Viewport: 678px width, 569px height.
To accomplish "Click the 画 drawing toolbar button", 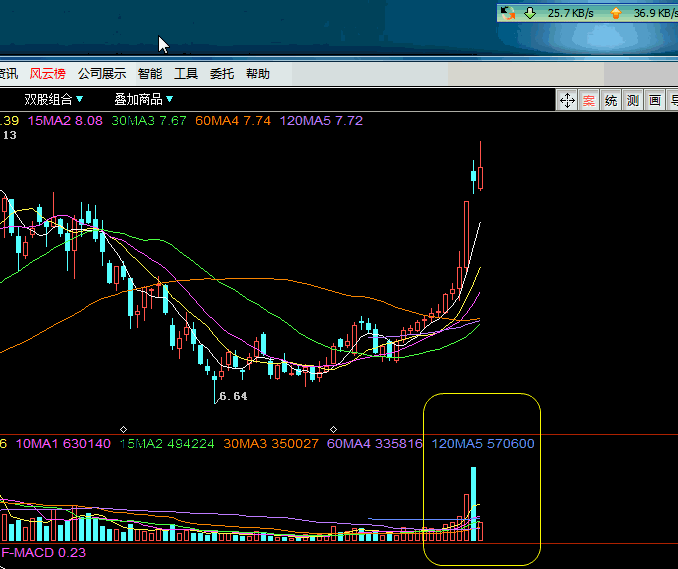I will tap(655, 101).
